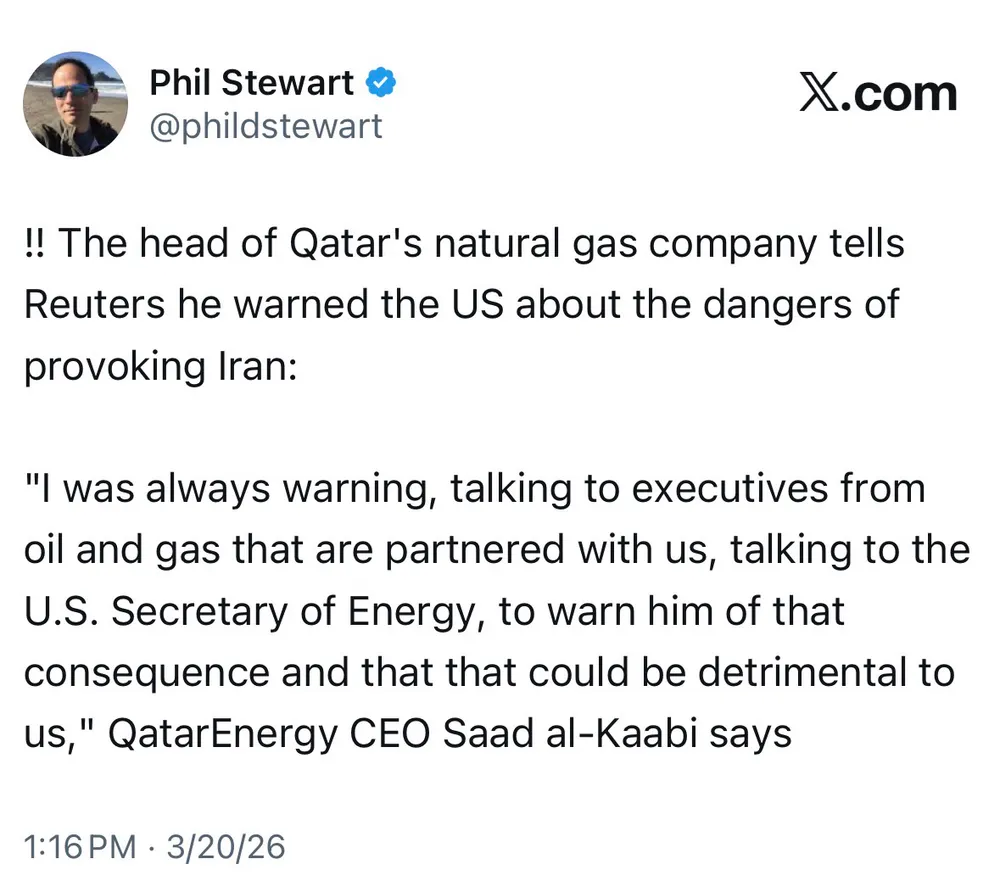Click the X.com logo
The height and width of the screenshot is (891, 1000).
(x=878, y=94)
